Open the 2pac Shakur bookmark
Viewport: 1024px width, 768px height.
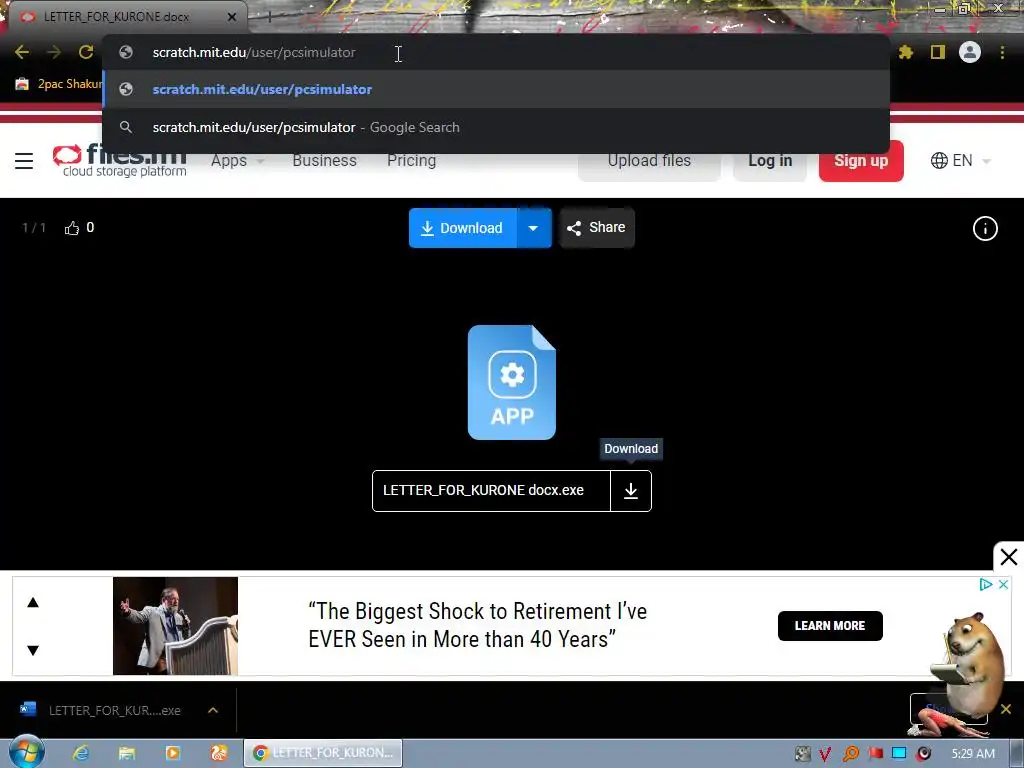[59, 84]
